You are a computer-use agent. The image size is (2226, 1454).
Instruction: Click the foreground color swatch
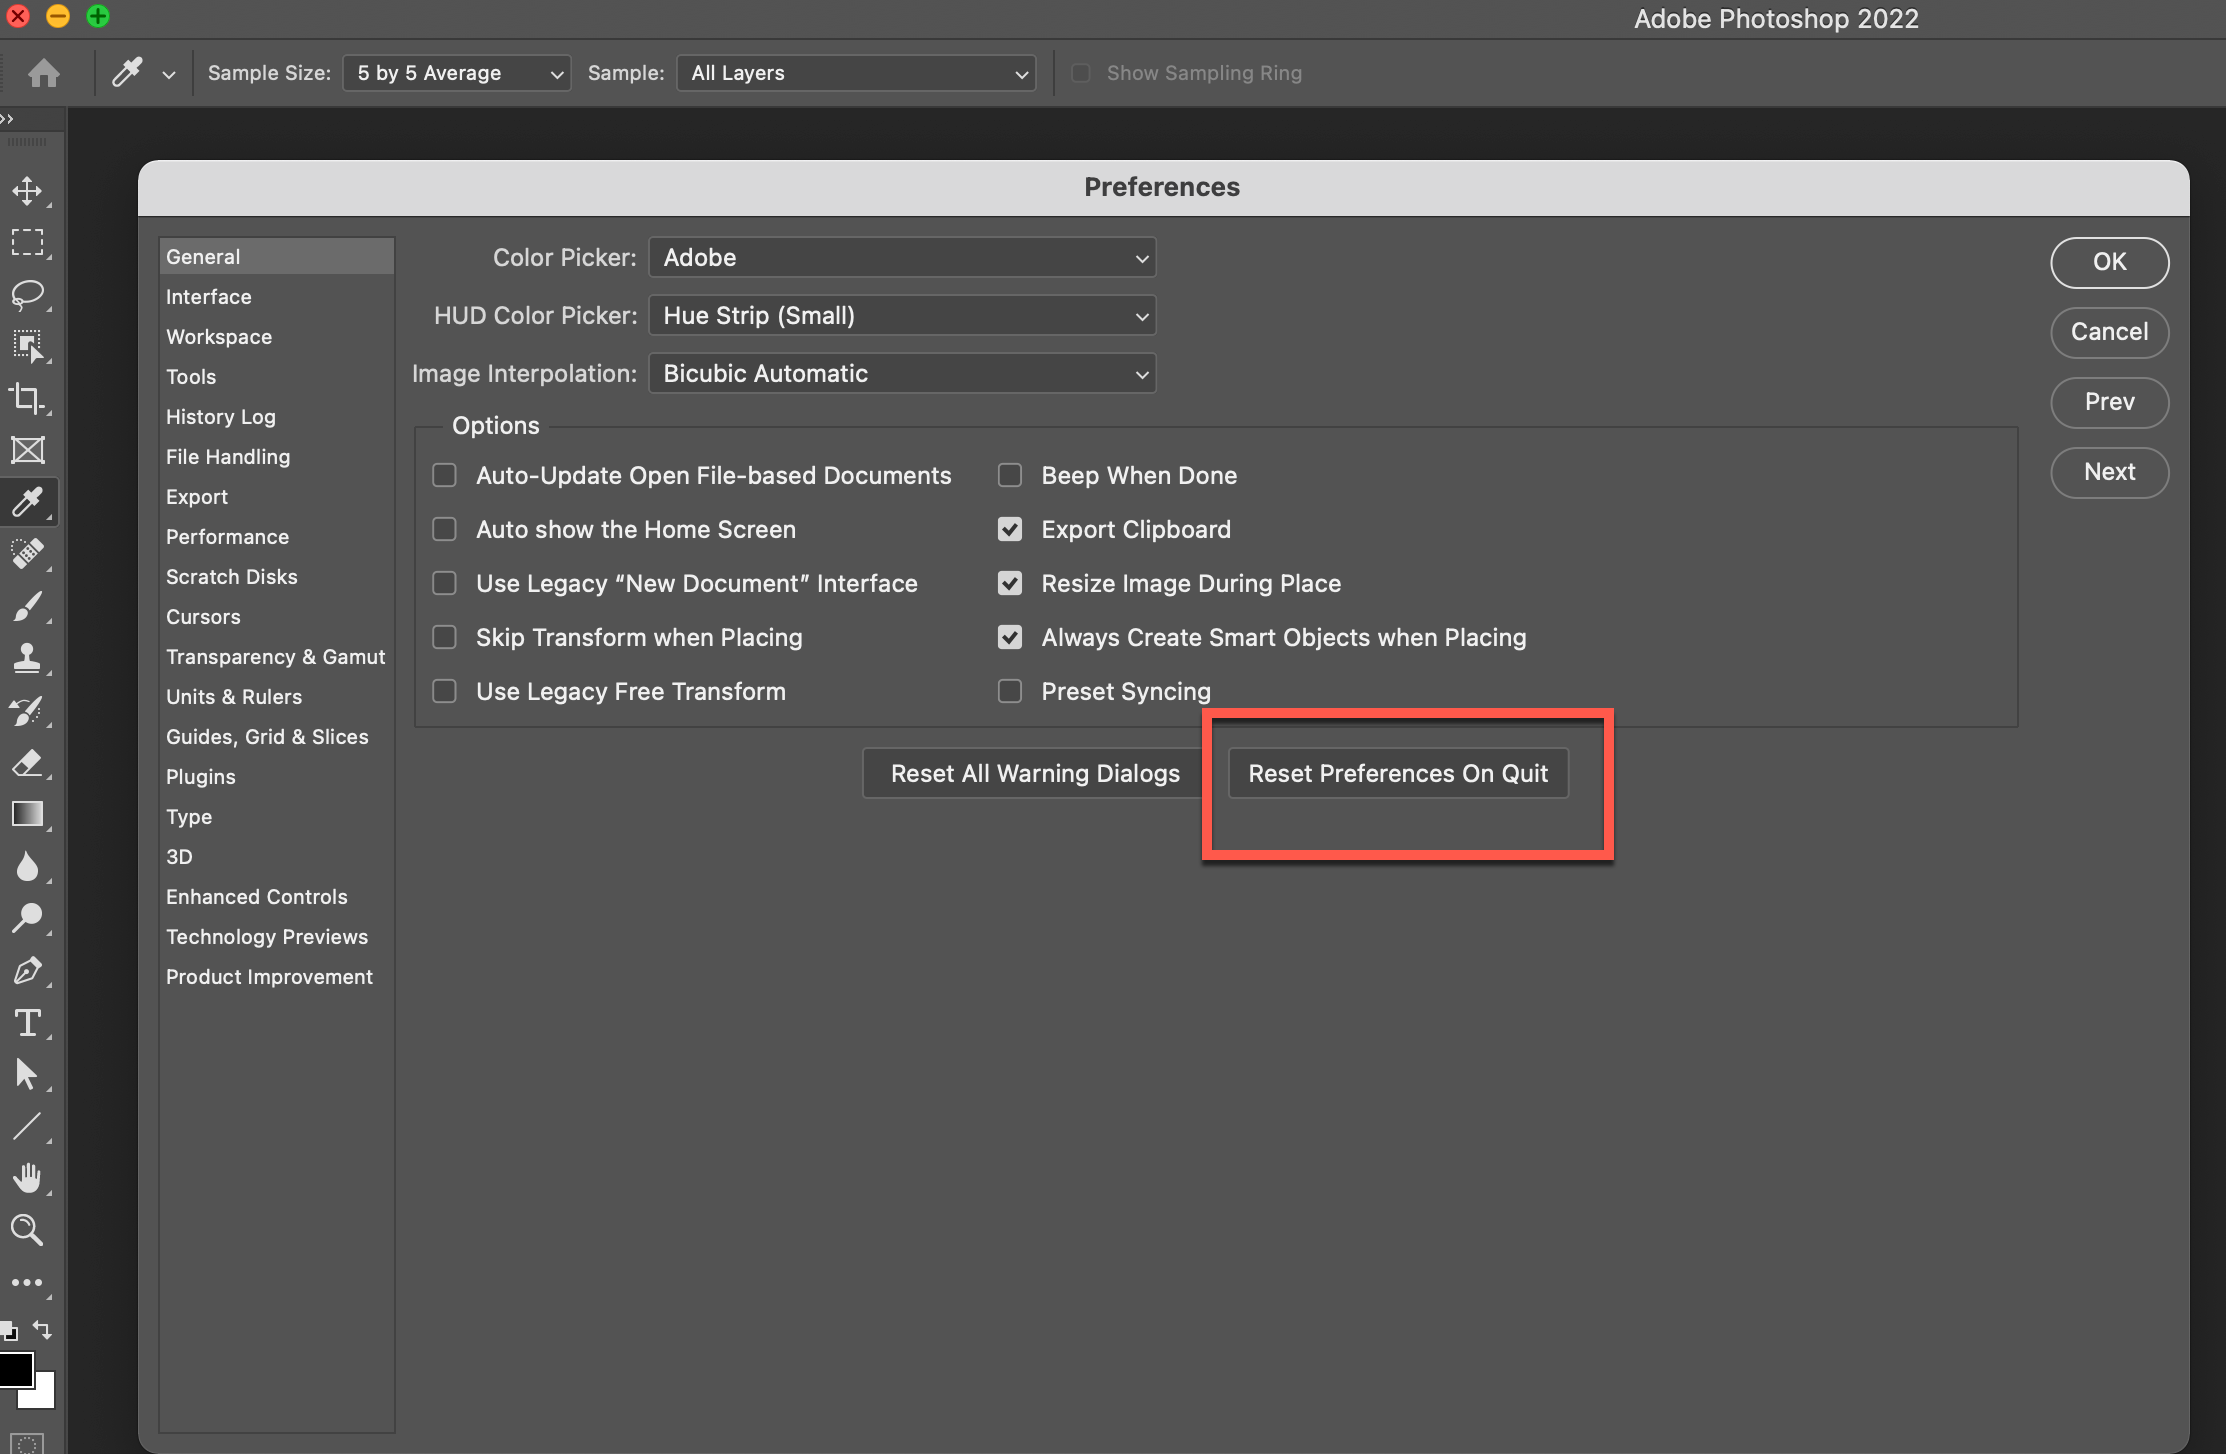point(18,1368)
